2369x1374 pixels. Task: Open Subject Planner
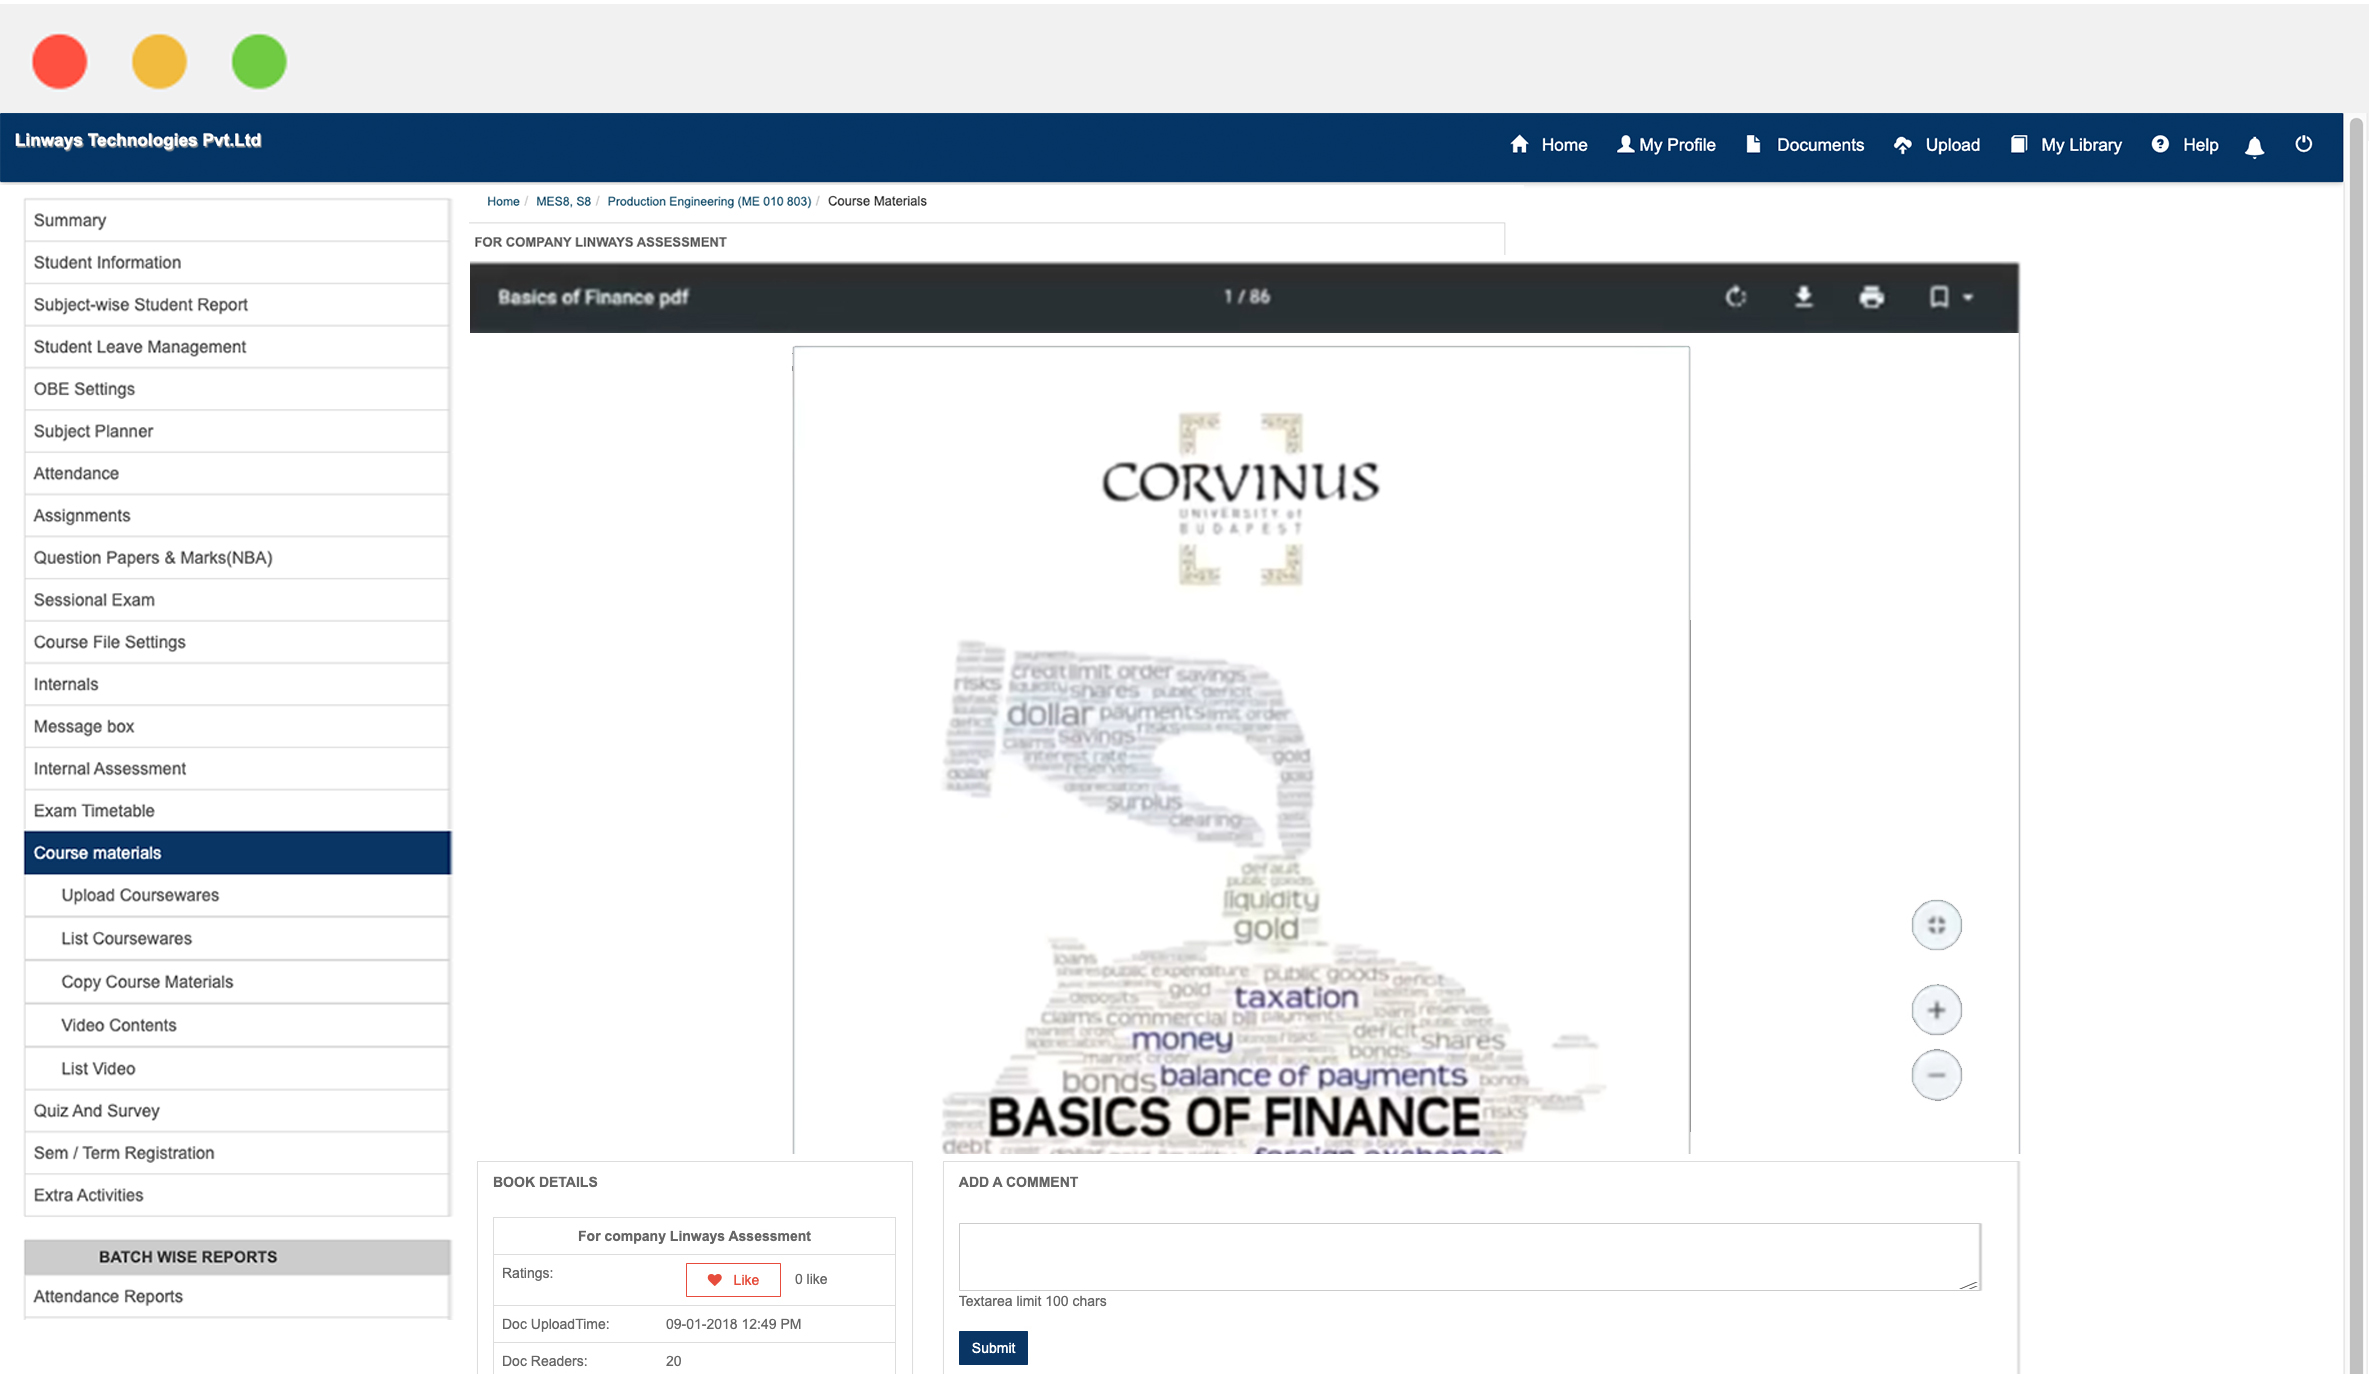pos(237,431)
